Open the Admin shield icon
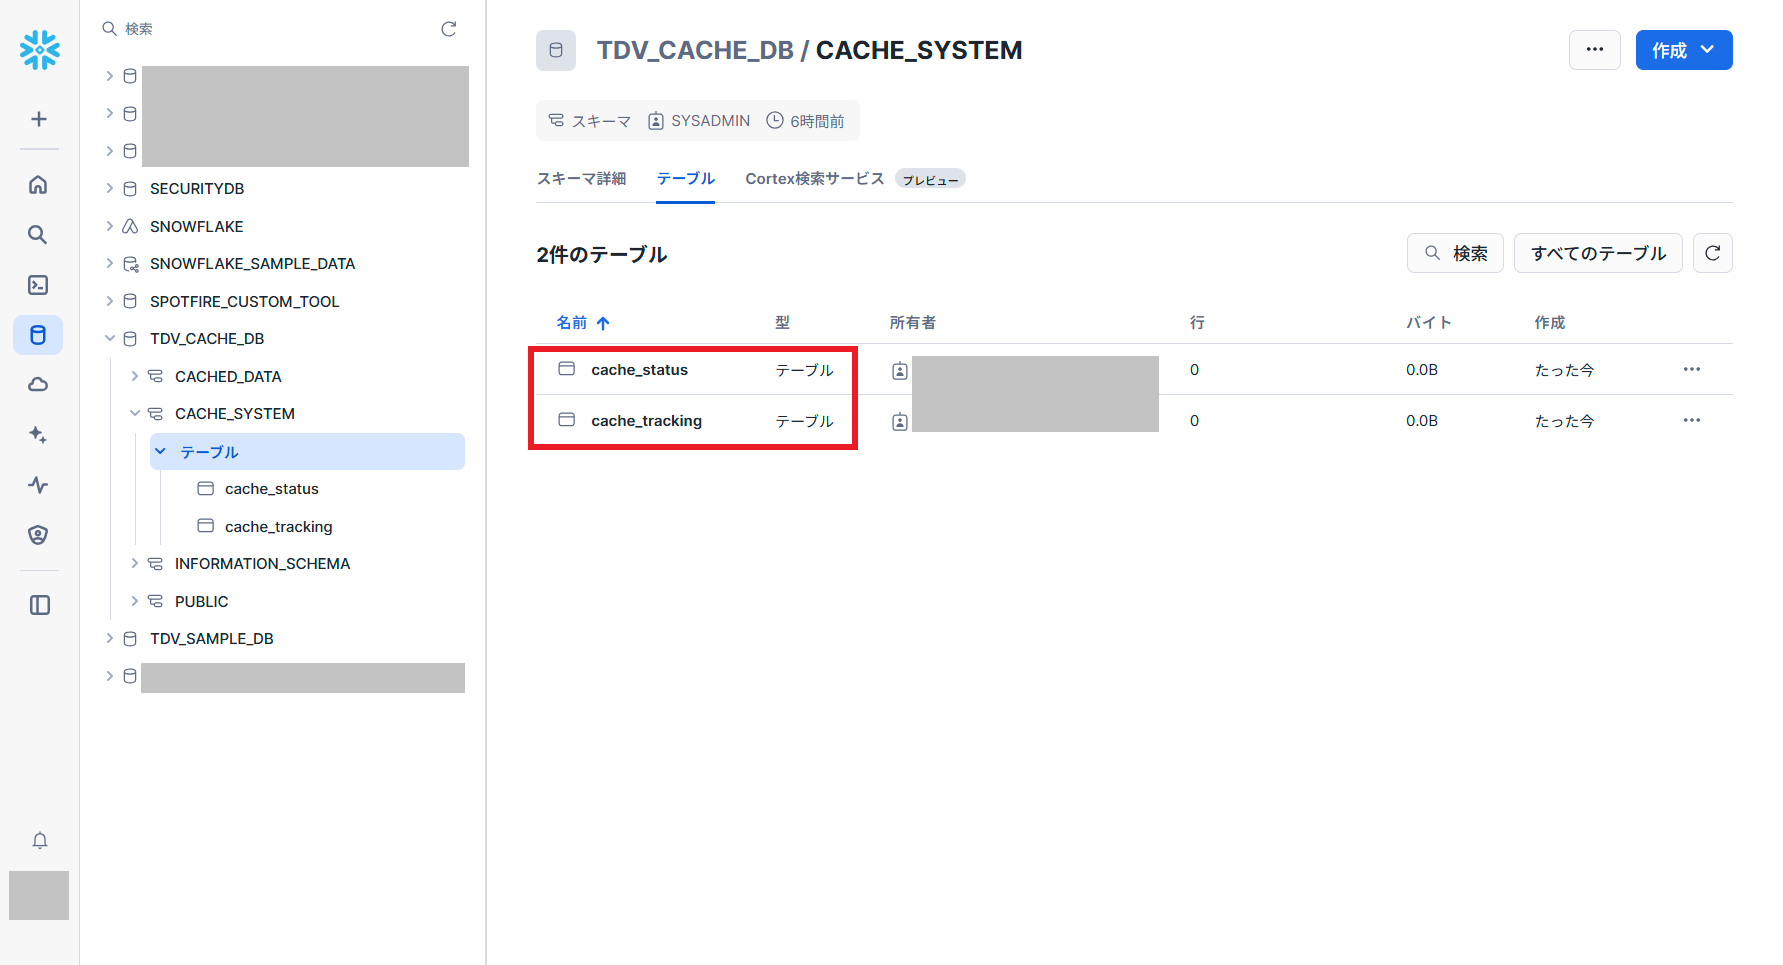The image size is (1783, 965). click(38, 535)
